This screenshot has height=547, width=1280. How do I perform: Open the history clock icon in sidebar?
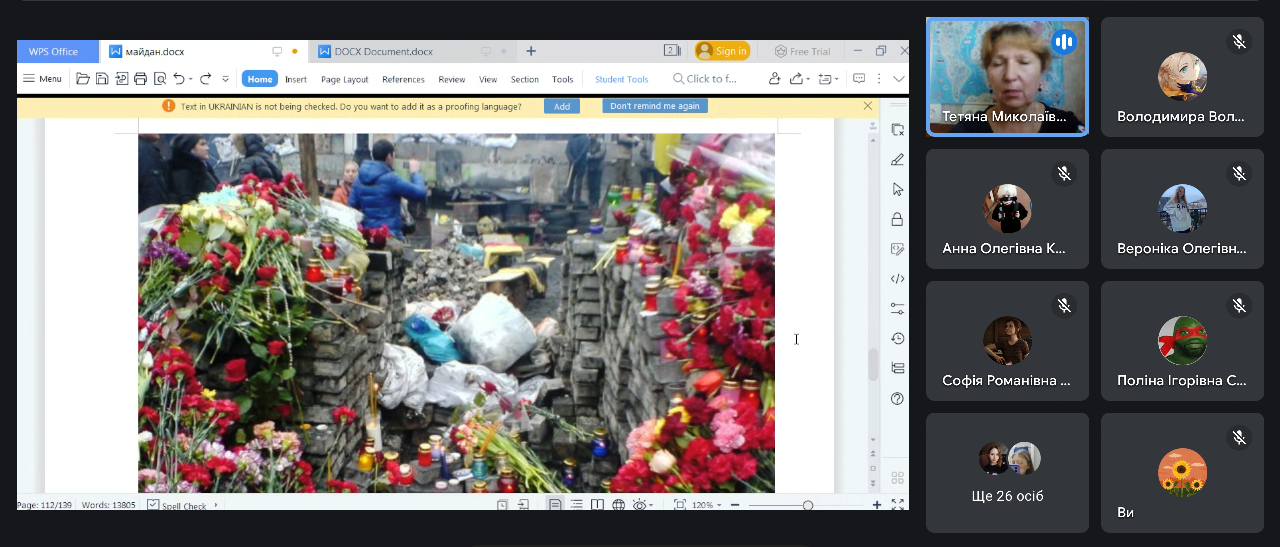coord(897,339)
